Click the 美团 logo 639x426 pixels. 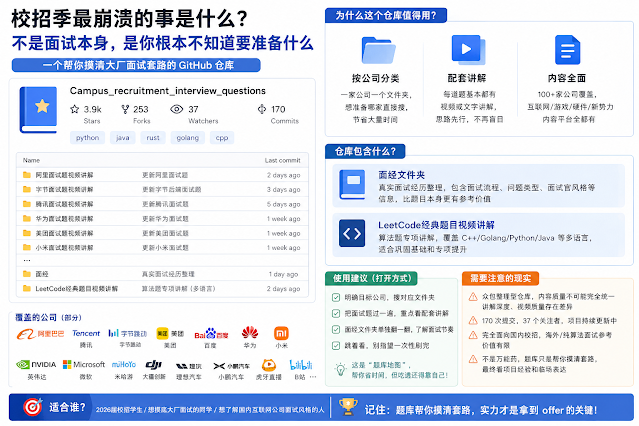coord(170,333)
